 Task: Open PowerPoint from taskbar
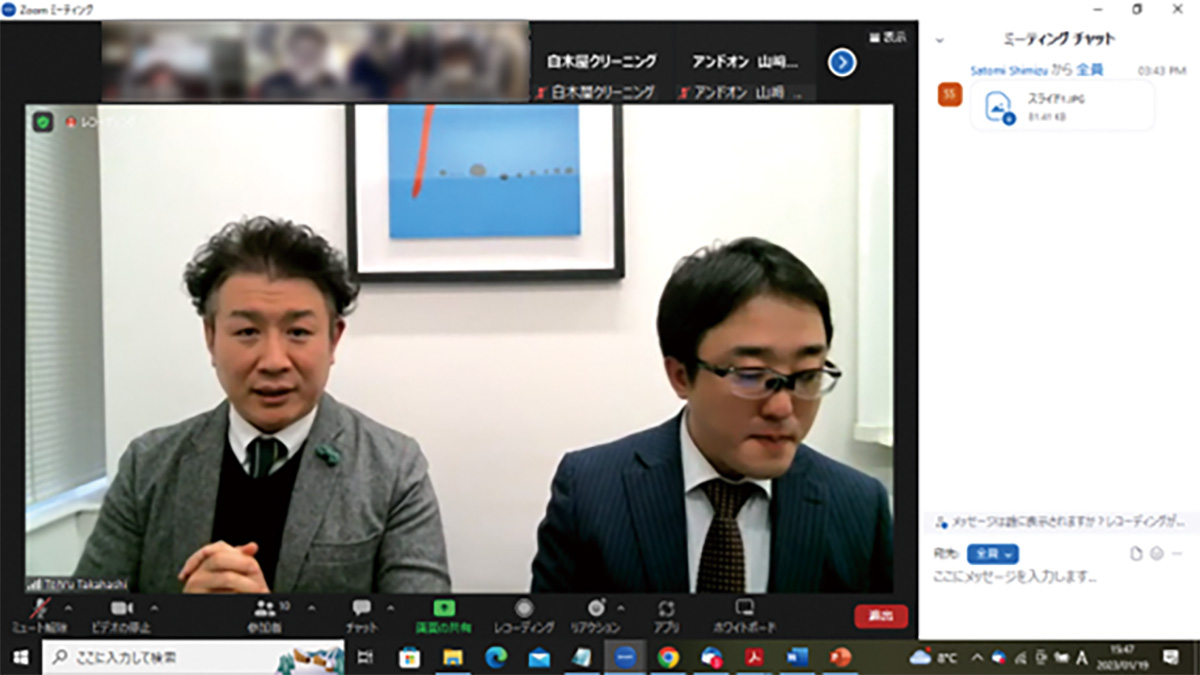(840, 657)
